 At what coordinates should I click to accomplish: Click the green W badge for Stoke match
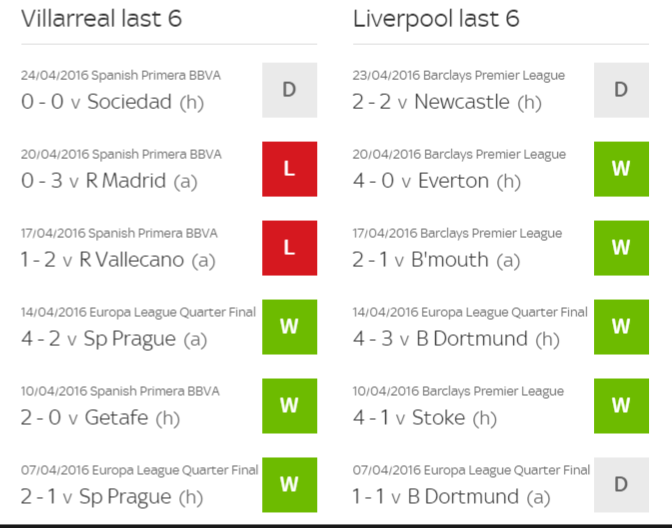pyautogui.click(x=621, y=406)
